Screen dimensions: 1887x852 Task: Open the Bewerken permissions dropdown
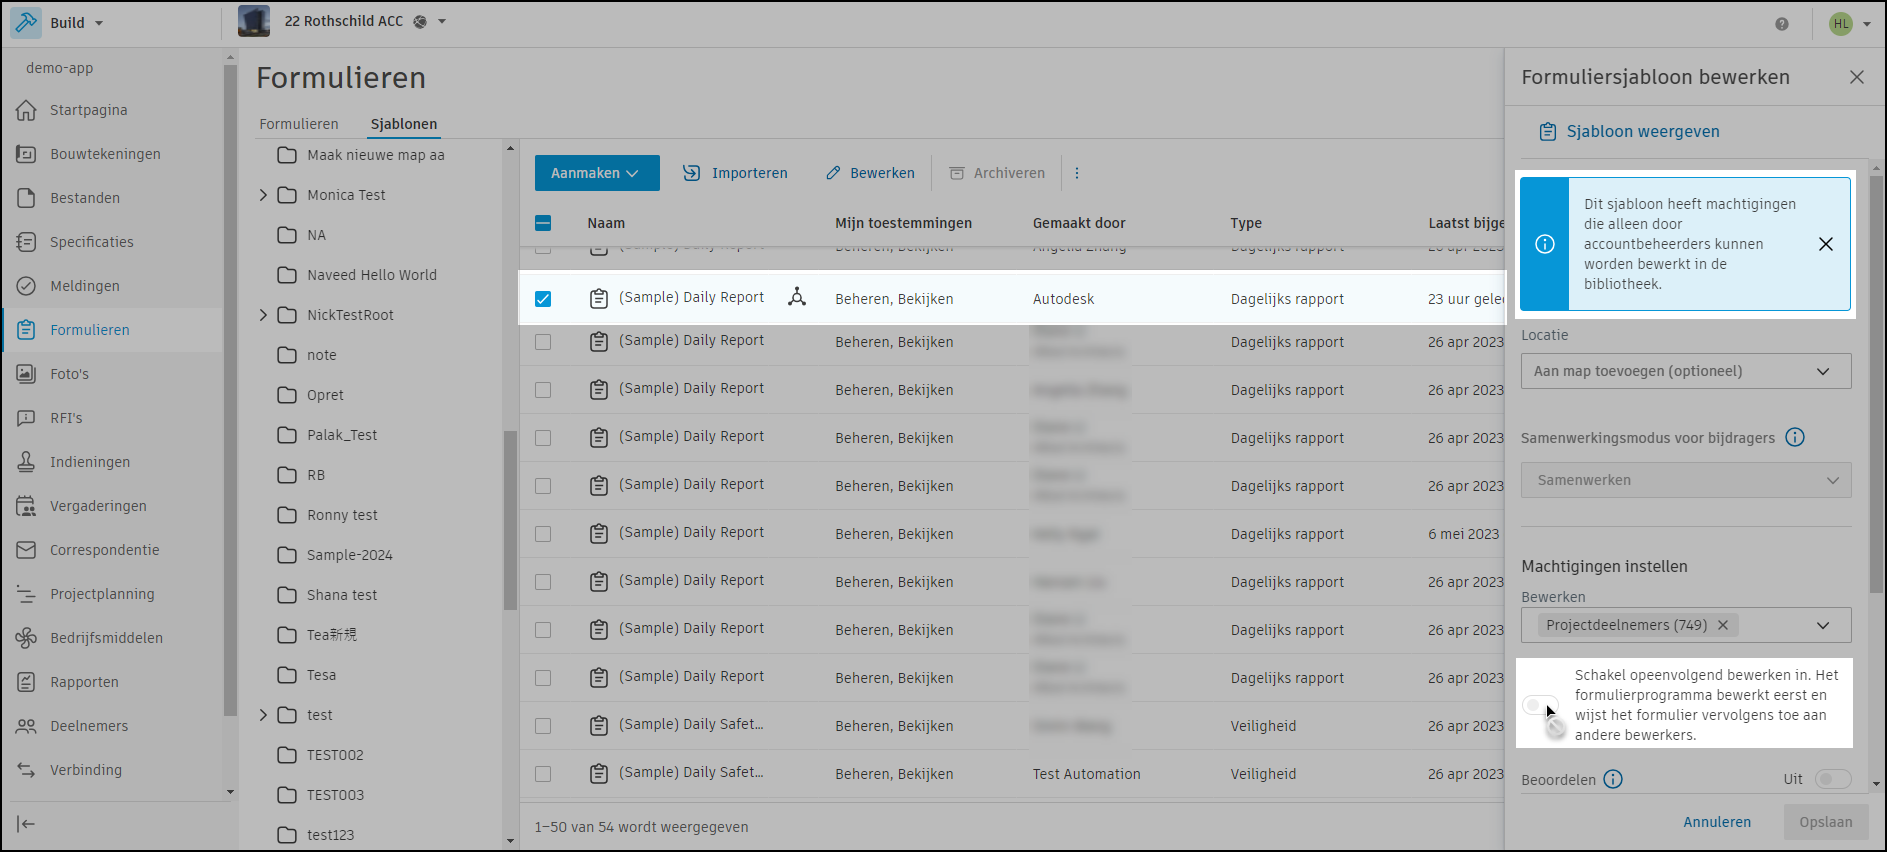coord(1686,625)
